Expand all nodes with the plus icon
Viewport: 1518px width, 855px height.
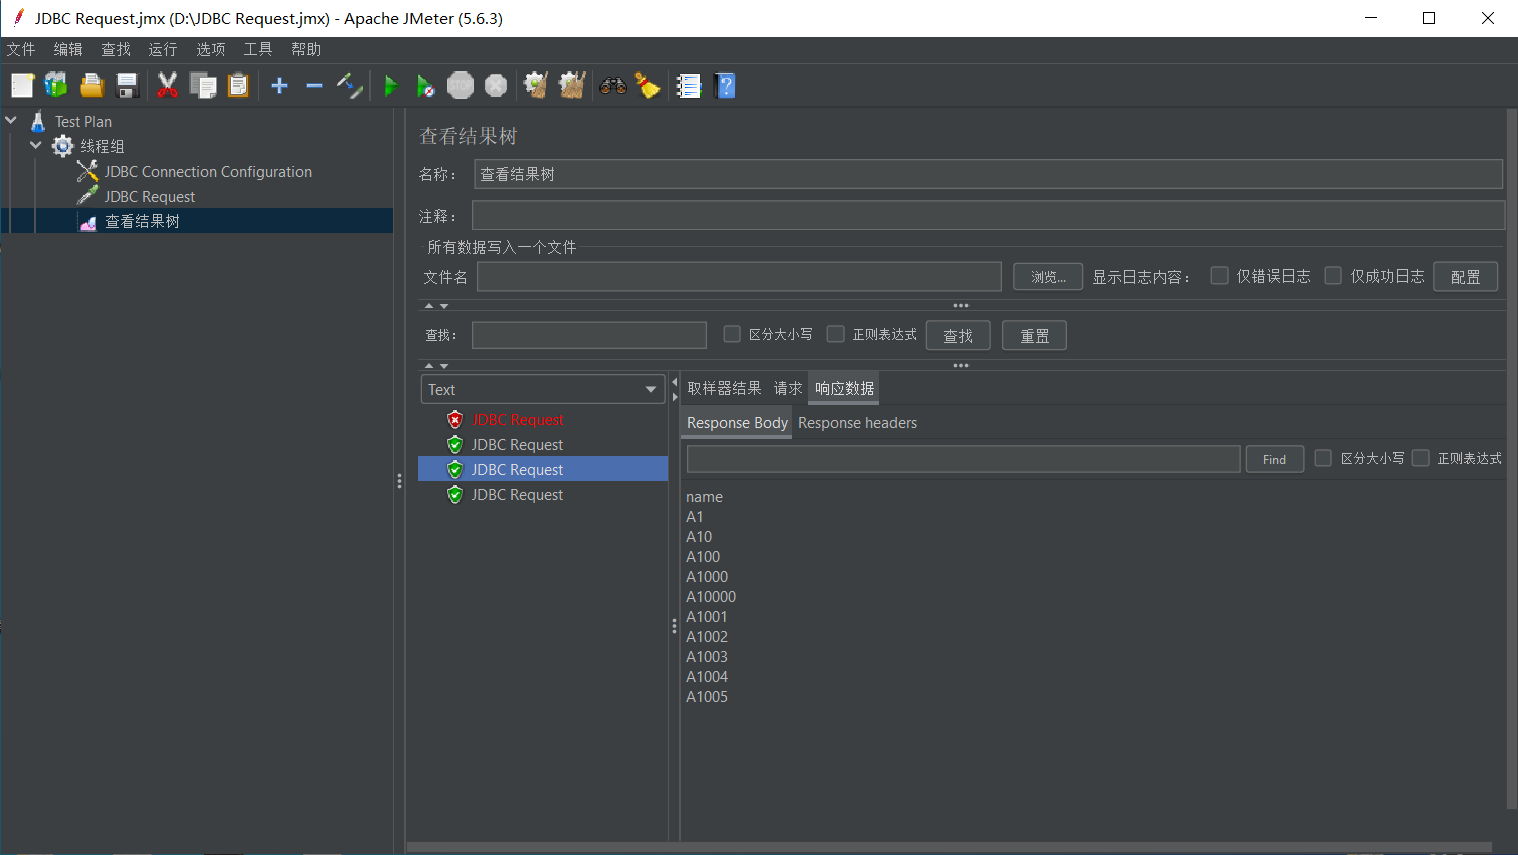(280, 86)
